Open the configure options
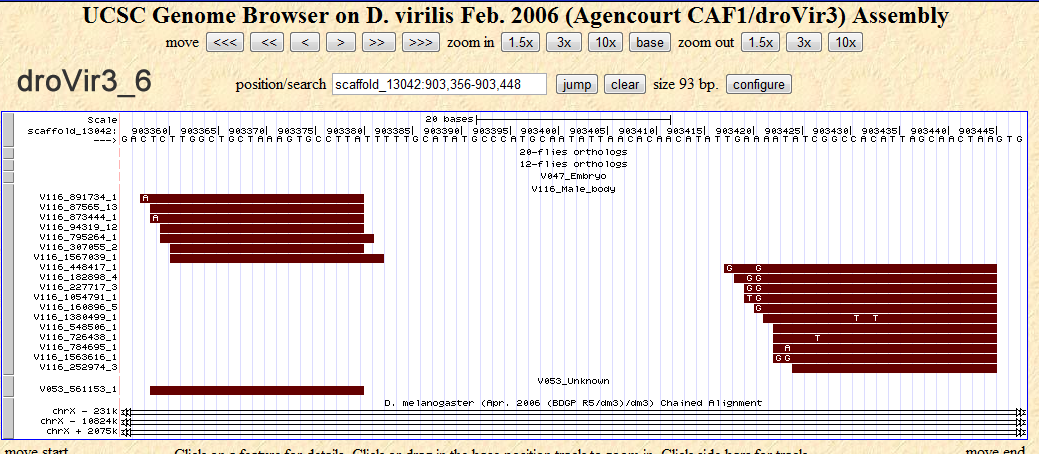This screenshot has width=1039, height=454. click(x=760, y=84)
